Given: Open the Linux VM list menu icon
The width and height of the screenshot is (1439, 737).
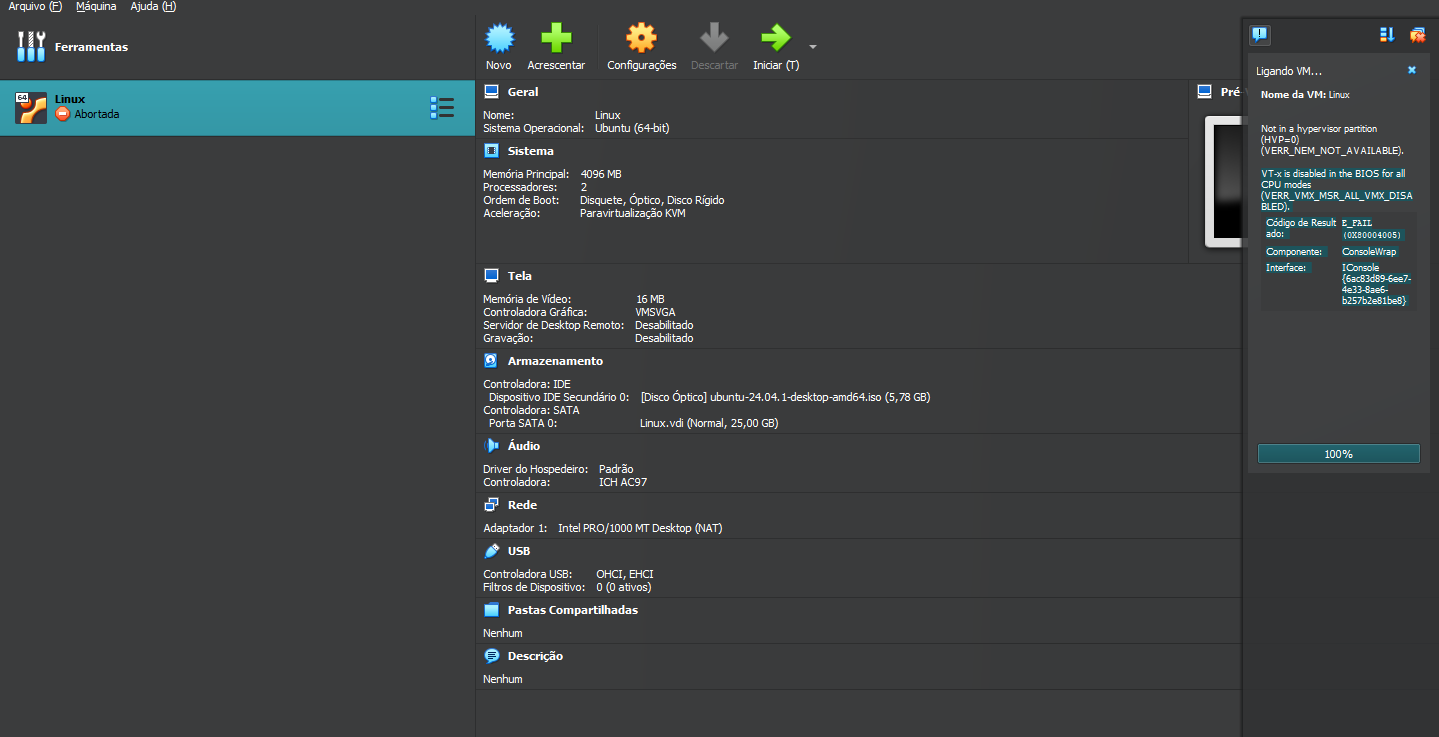Looking at the screenshot, I should 442,108.
